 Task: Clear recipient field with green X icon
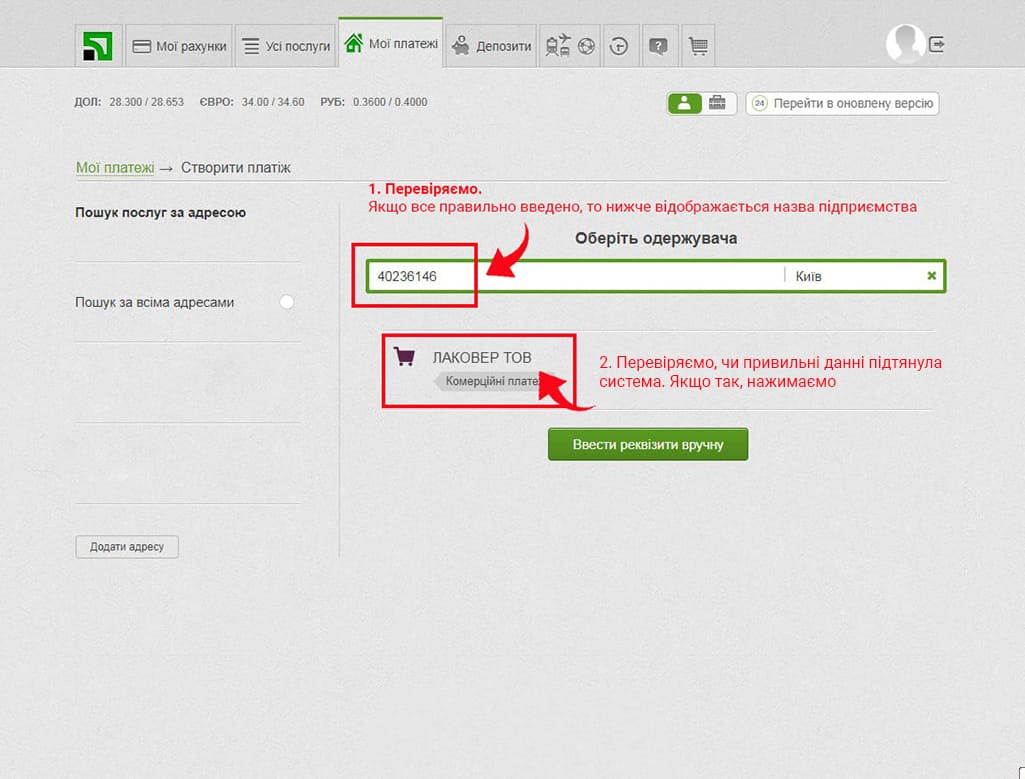932,276
